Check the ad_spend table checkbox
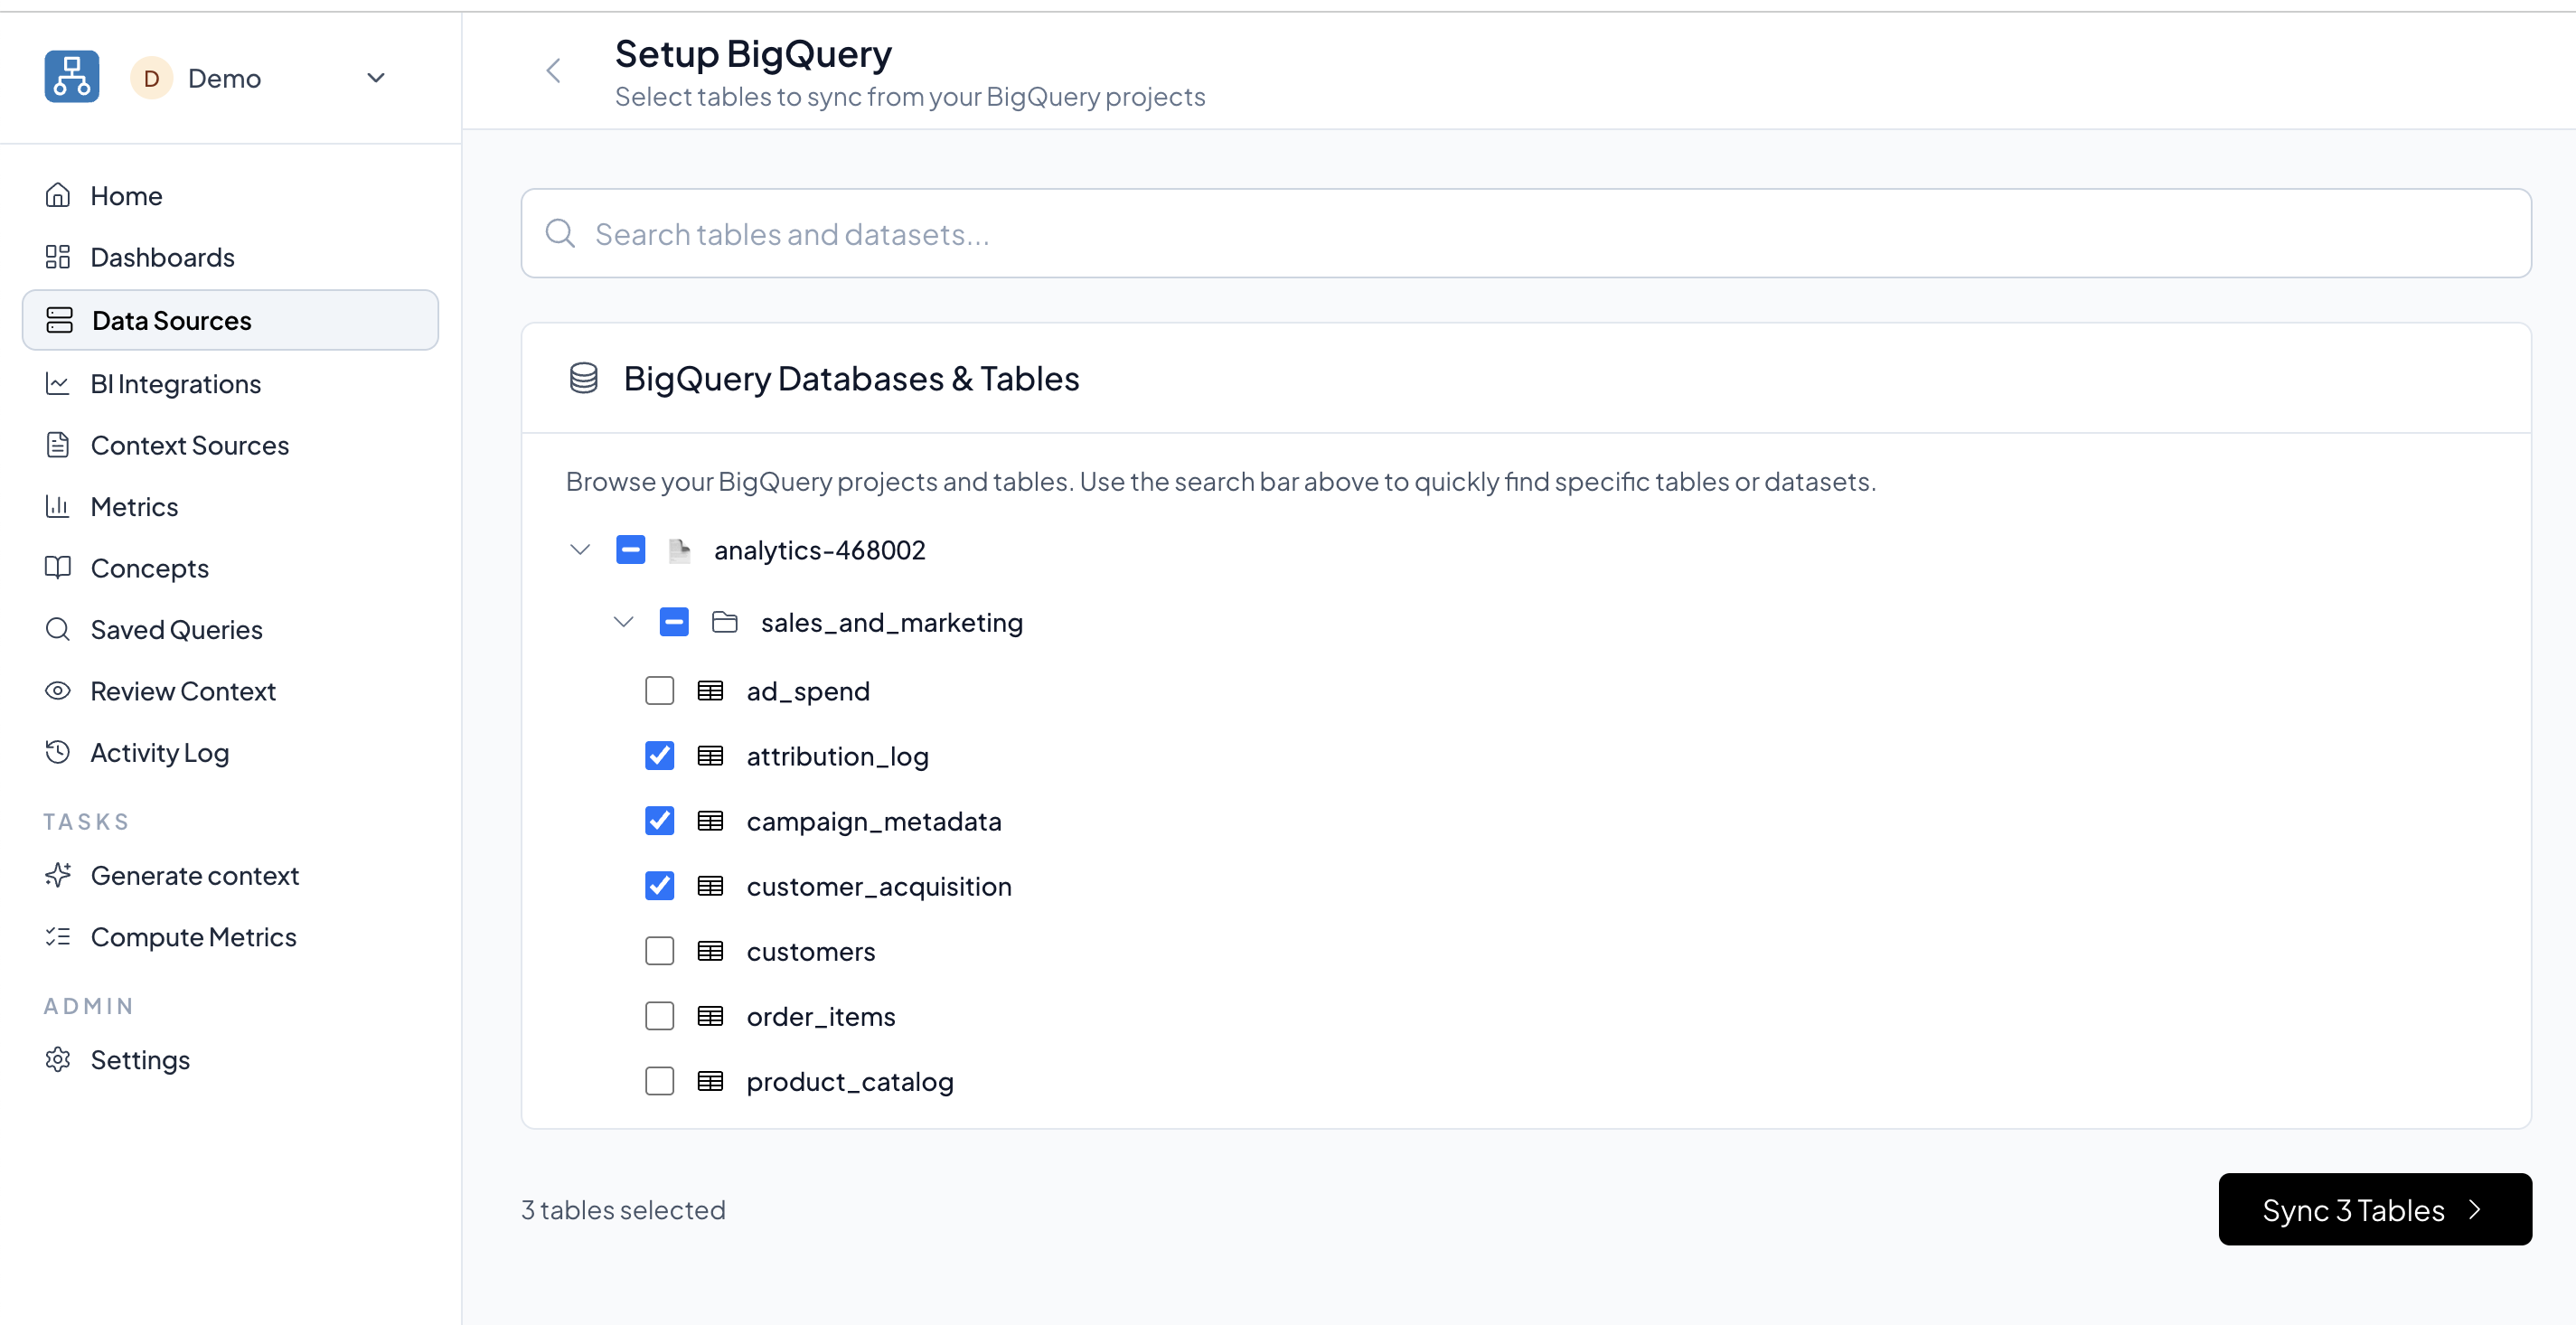This screenshot has height=1325, width=2576. 659,691
